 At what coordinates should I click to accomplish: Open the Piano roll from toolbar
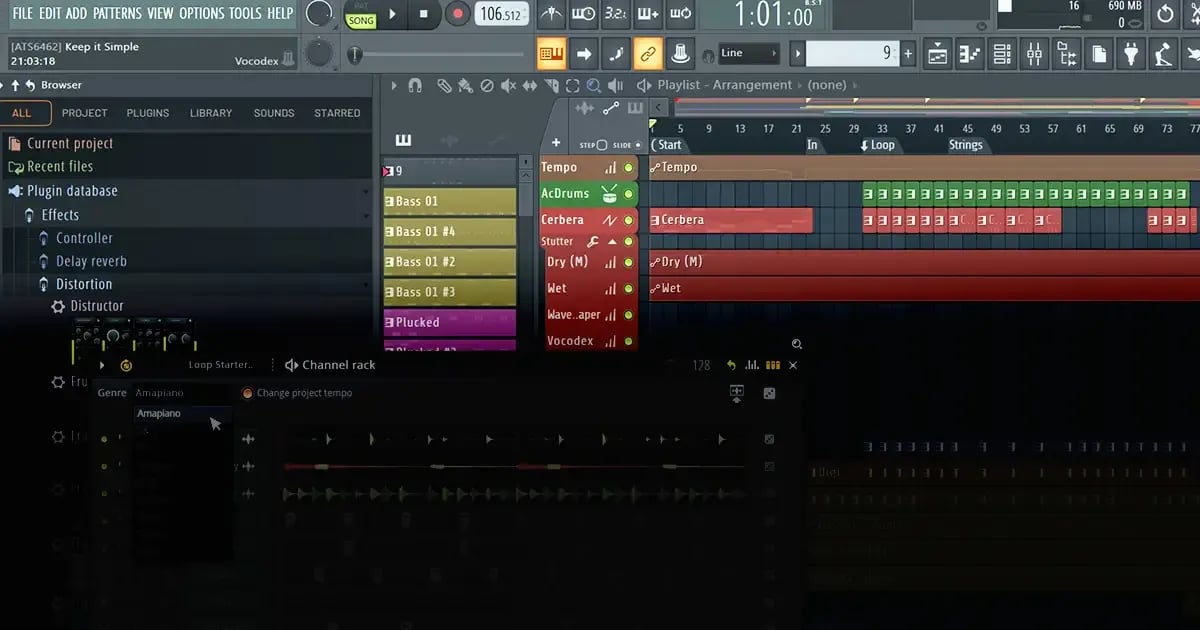pyautogui.click(x=969, y=53)
